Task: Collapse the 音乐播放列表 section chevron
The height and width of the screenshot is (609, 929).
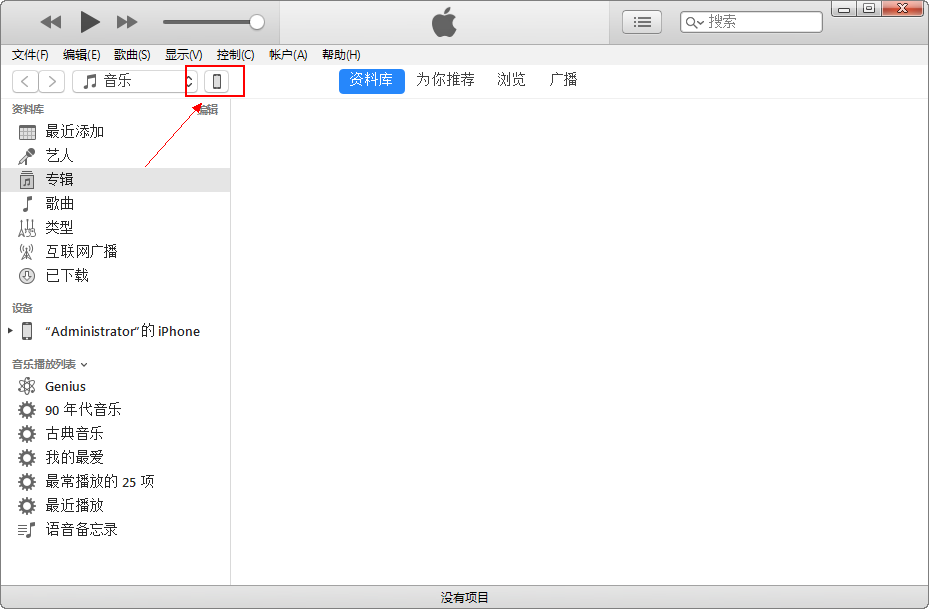Action: pos(84,365)
